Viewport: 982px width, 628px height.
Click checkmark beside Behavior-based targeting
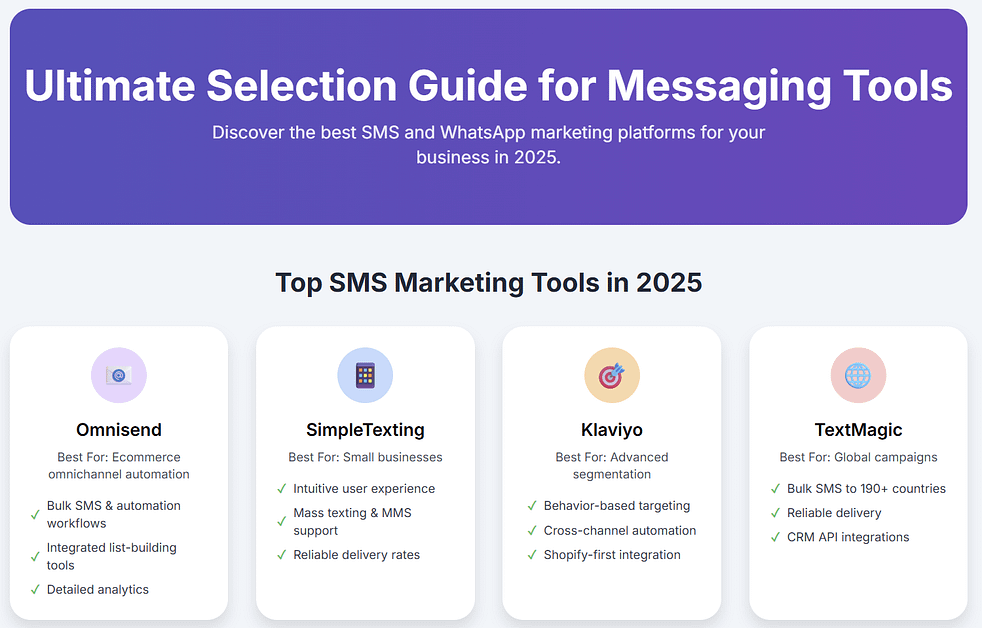(532, 506)
